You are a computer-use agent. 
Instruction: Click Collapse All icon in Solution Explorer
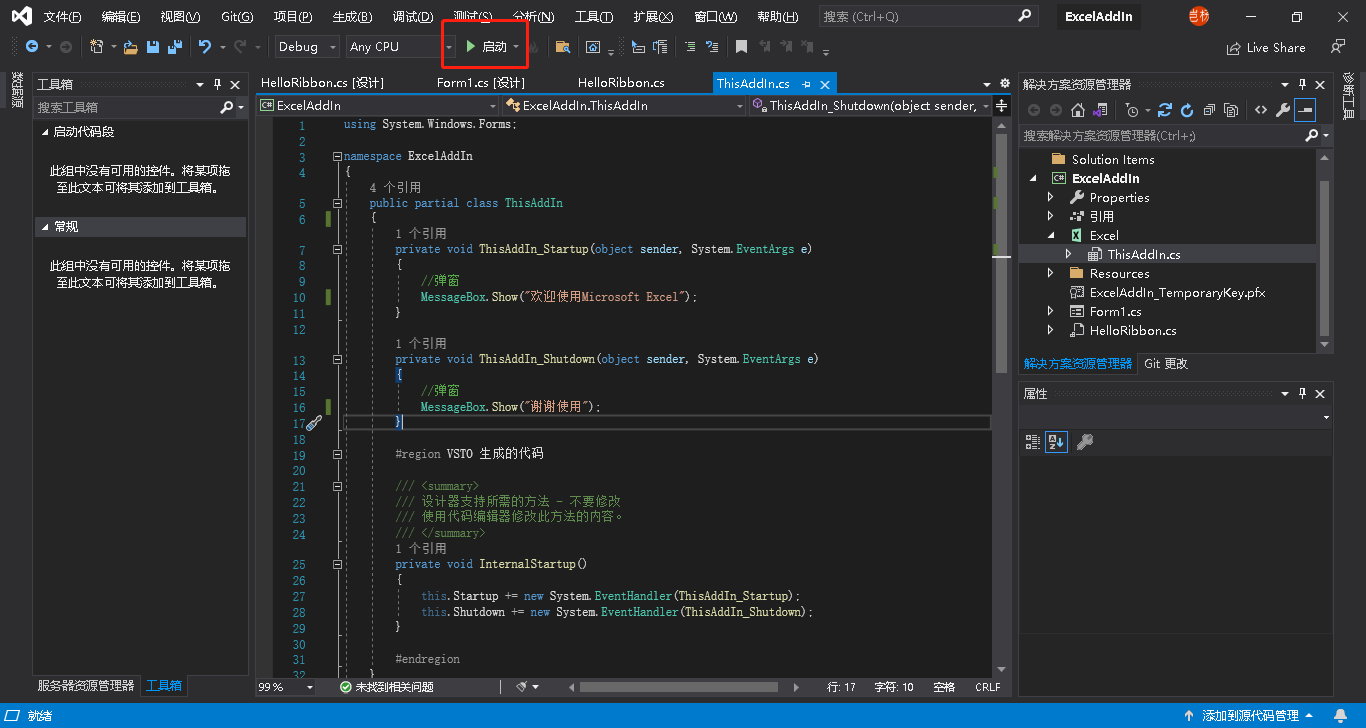point(1209,110)
